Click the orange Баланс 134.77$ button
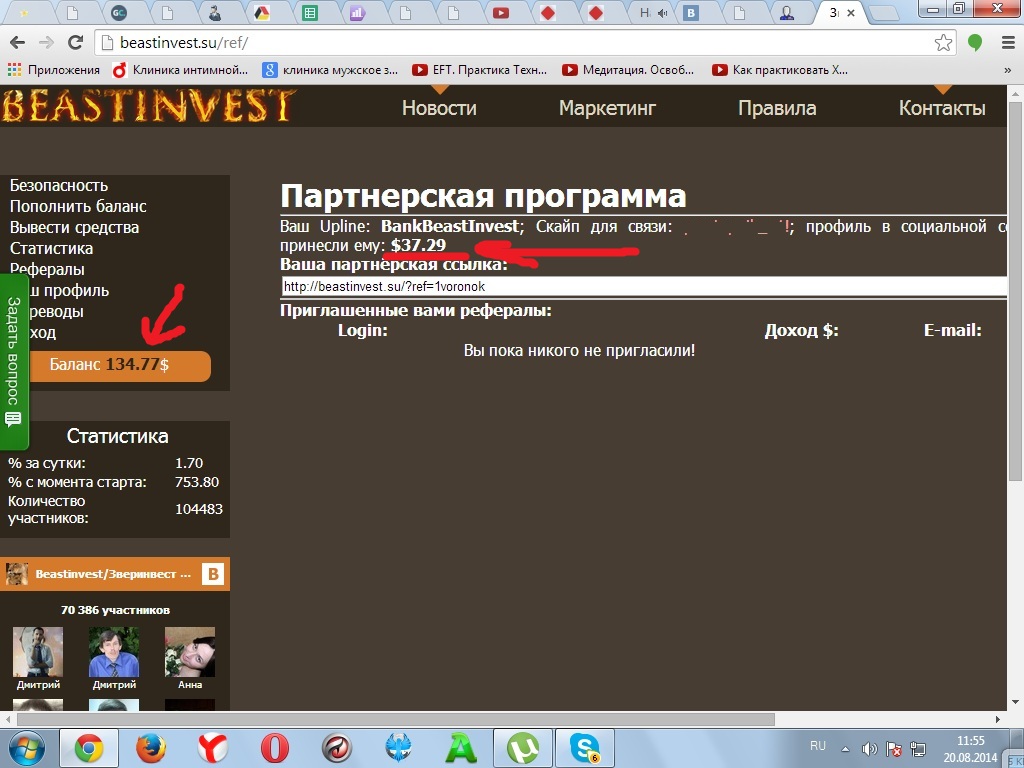Screen dimensions: 1024x768 coord(118,365)
